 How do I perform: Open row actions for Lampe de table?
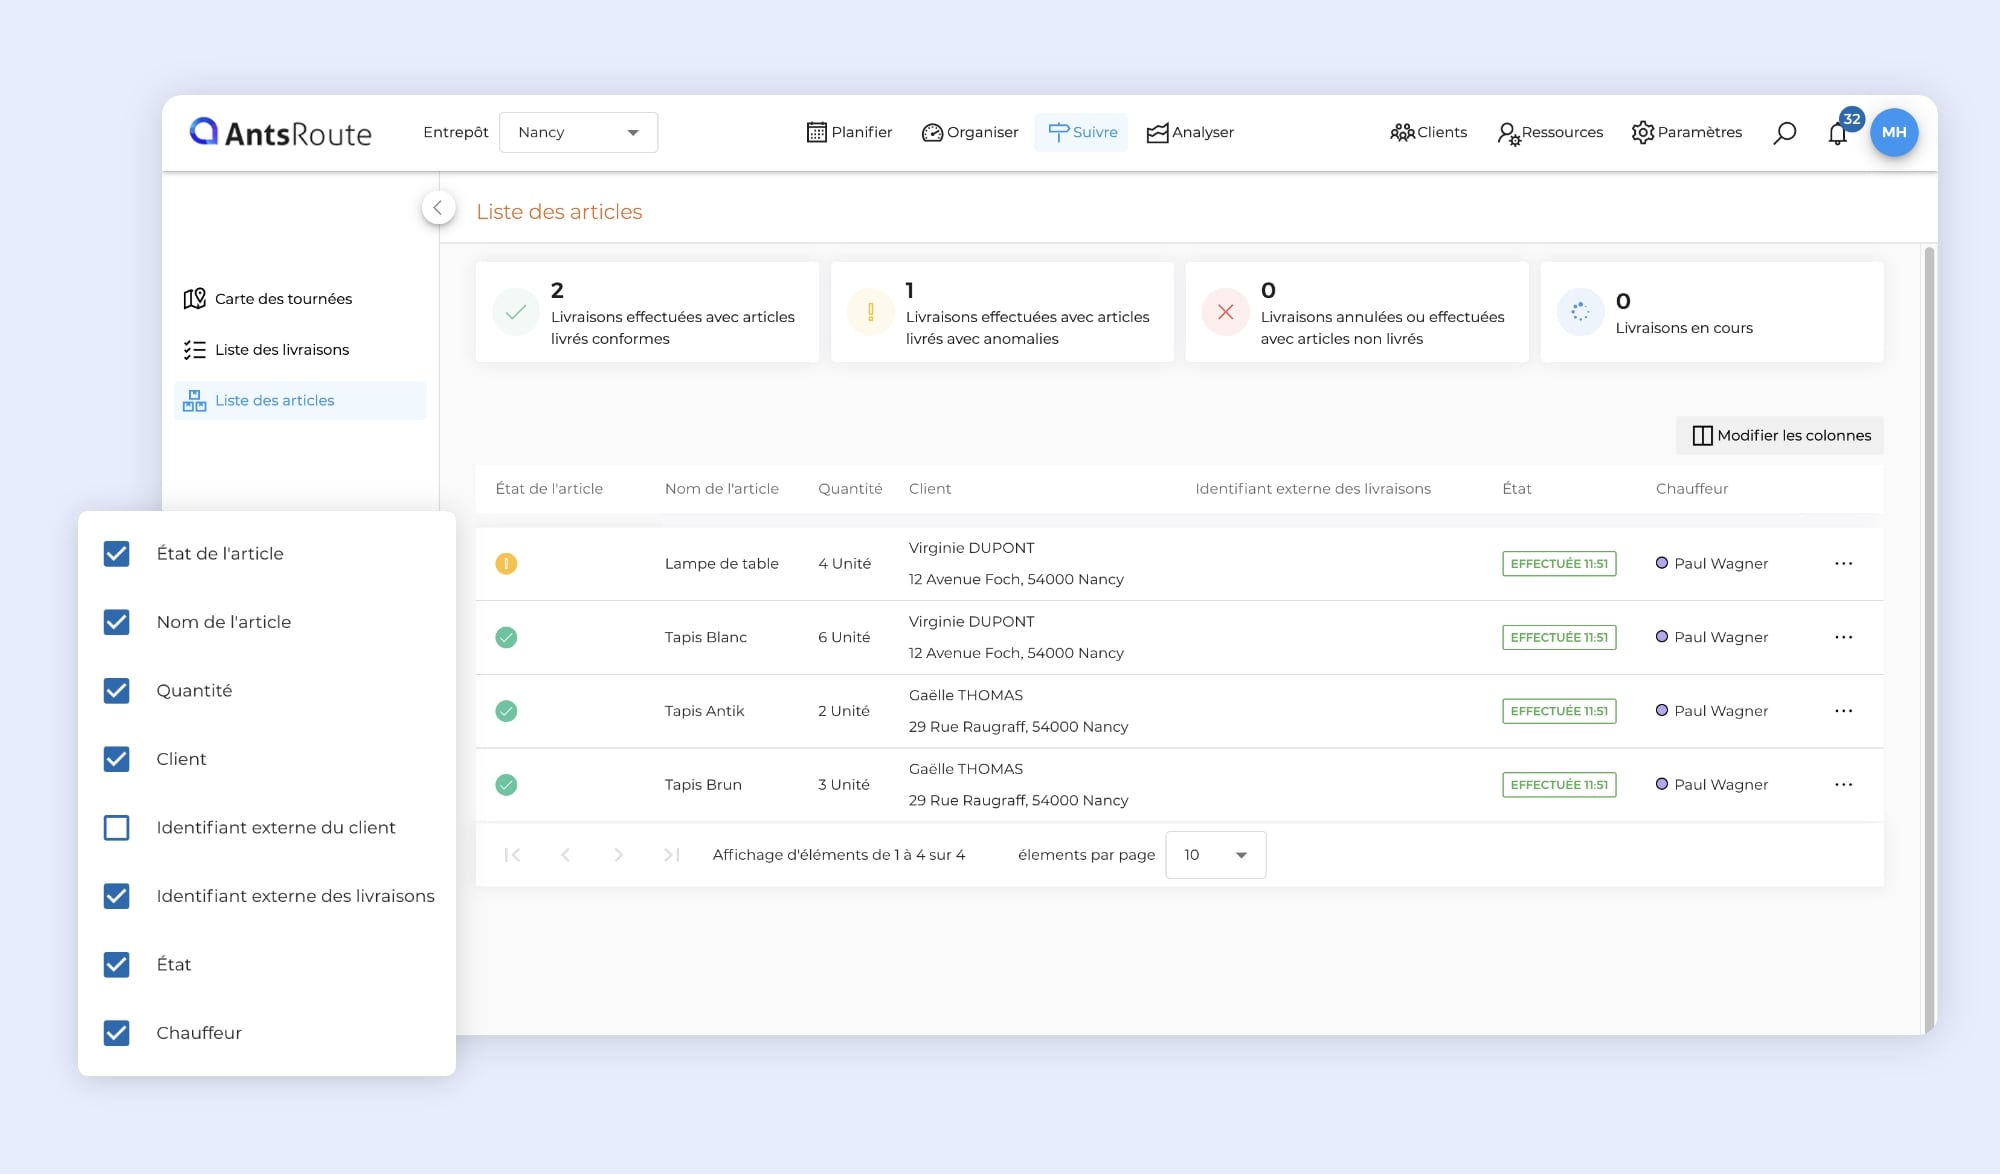coord(1843,564)
